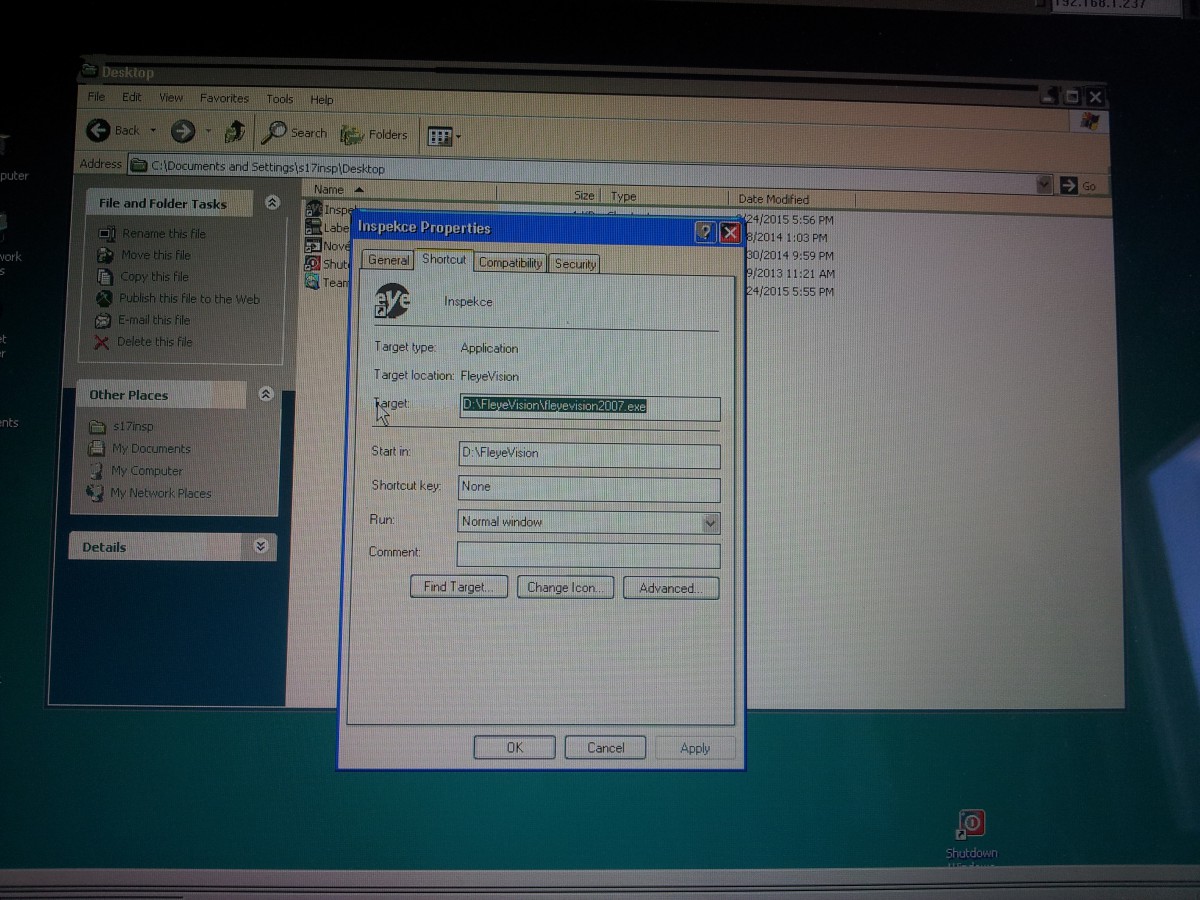The image size is (1200, 900).
Task: Open Search from the toolbar
Action: click(x=295, y=133)
